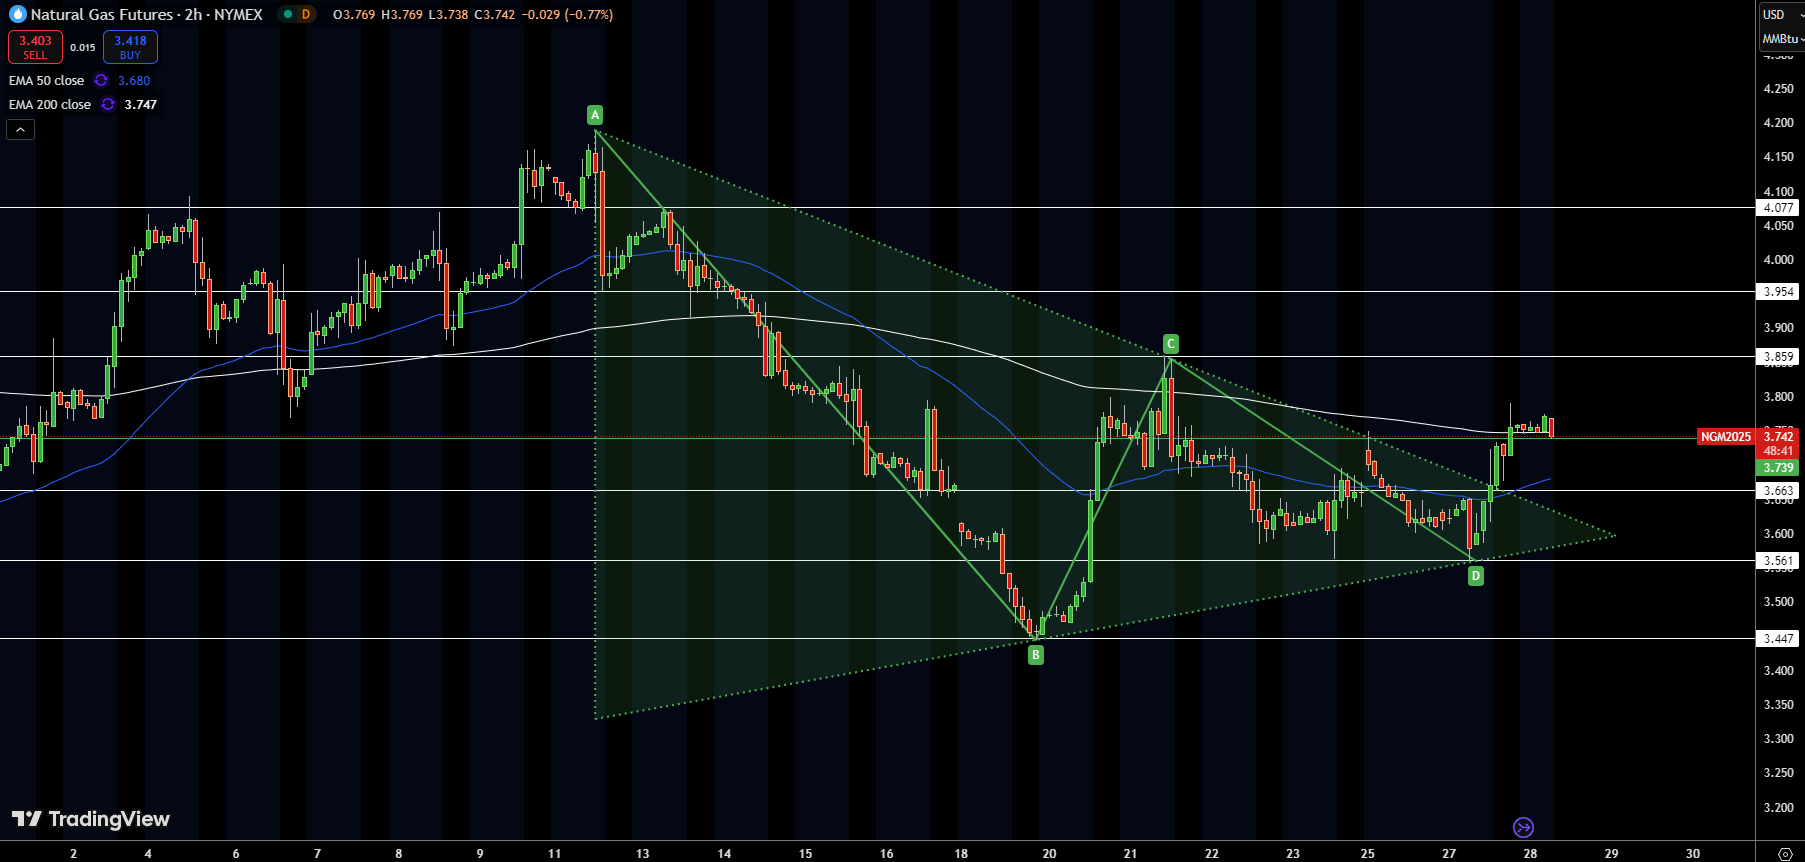
Task: Click the date 11 on time axis
Action: [x=555, y=853]
